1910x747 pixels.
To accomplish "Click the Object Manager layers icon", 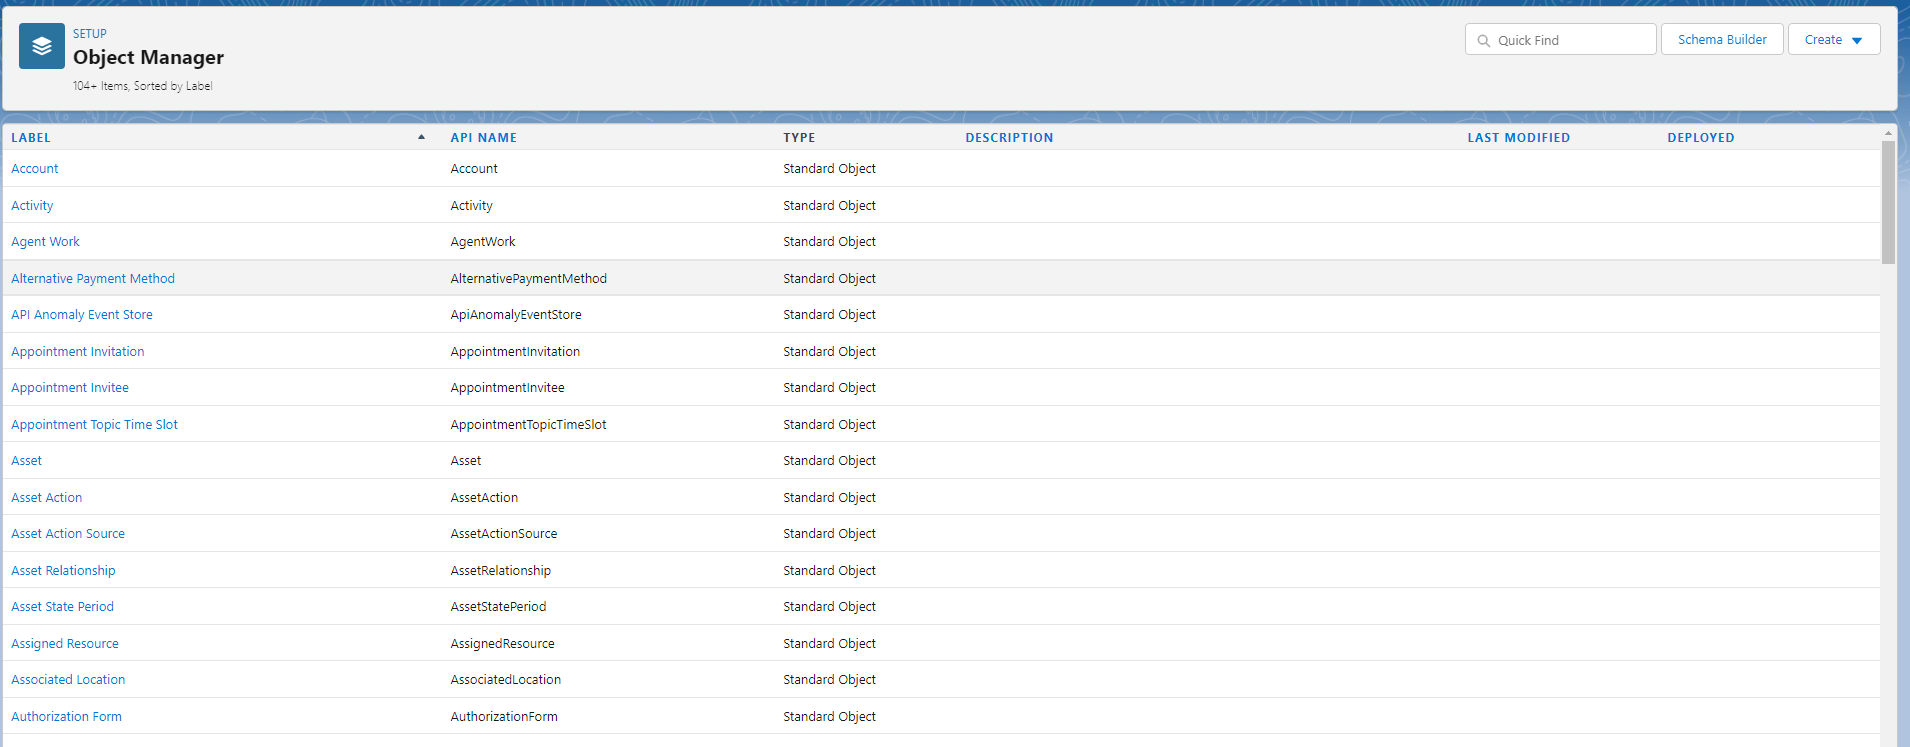I will click(41, 46).
